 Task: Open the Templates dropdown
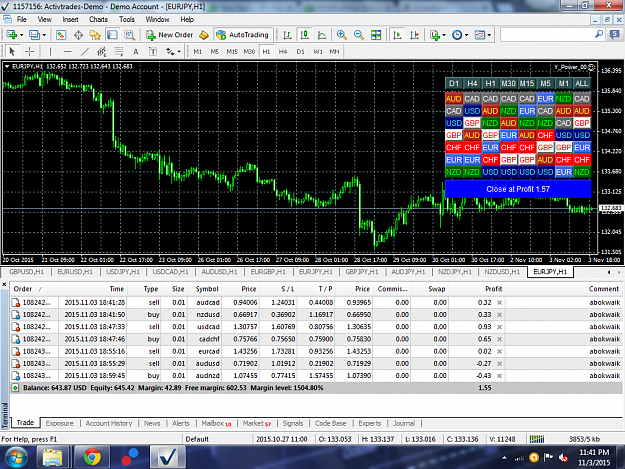[x=482, y=35]
